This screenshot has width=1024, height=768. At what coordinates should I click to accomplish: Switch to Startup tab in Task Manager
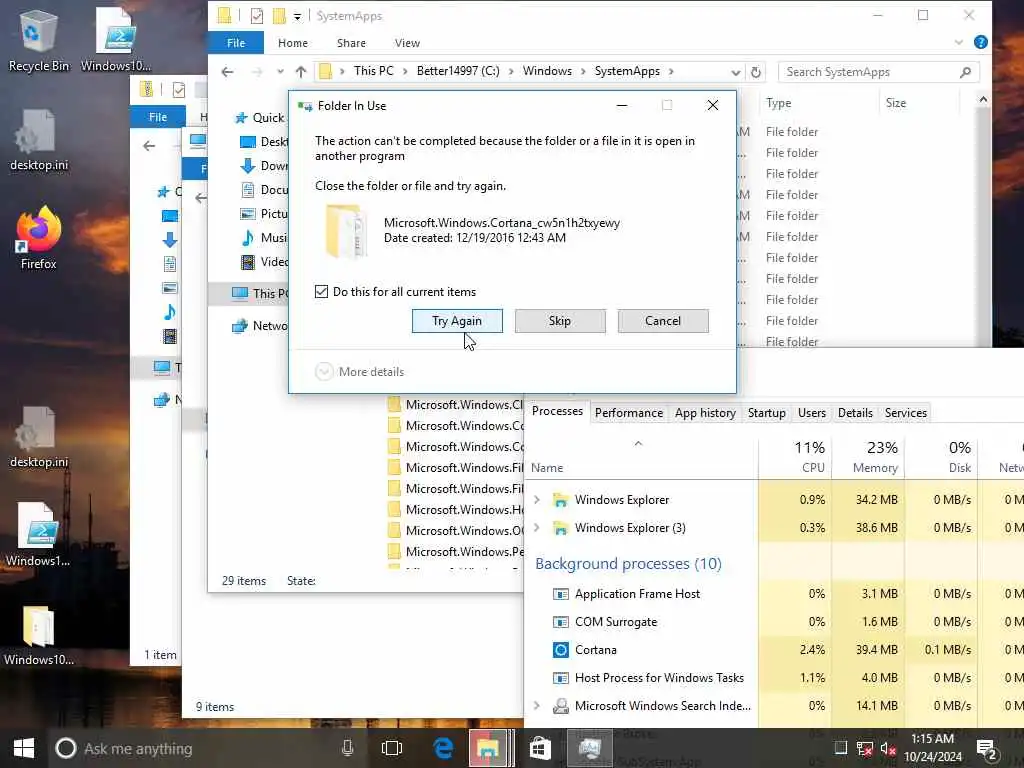click(x=766, y=413)
